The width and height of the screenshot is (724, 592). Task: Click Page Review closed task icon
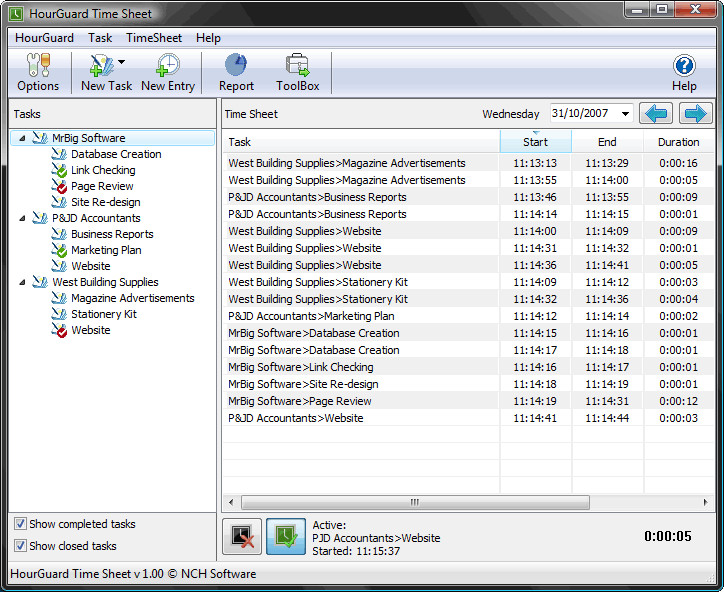tap(59, 186)
